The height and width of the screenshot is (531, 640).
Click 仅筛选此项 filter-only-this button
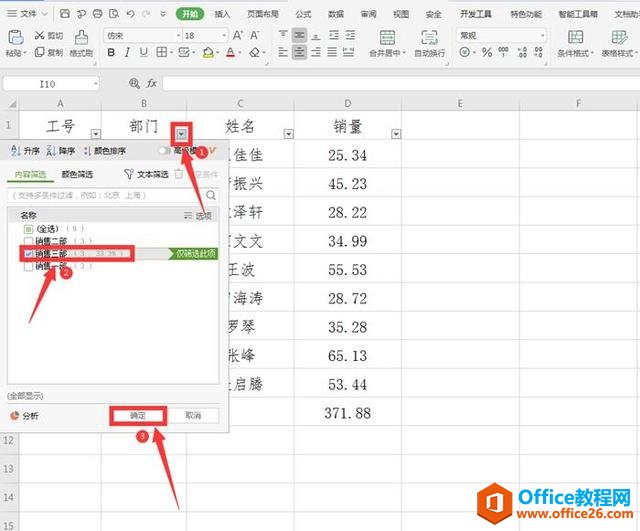tap(194, 253)
